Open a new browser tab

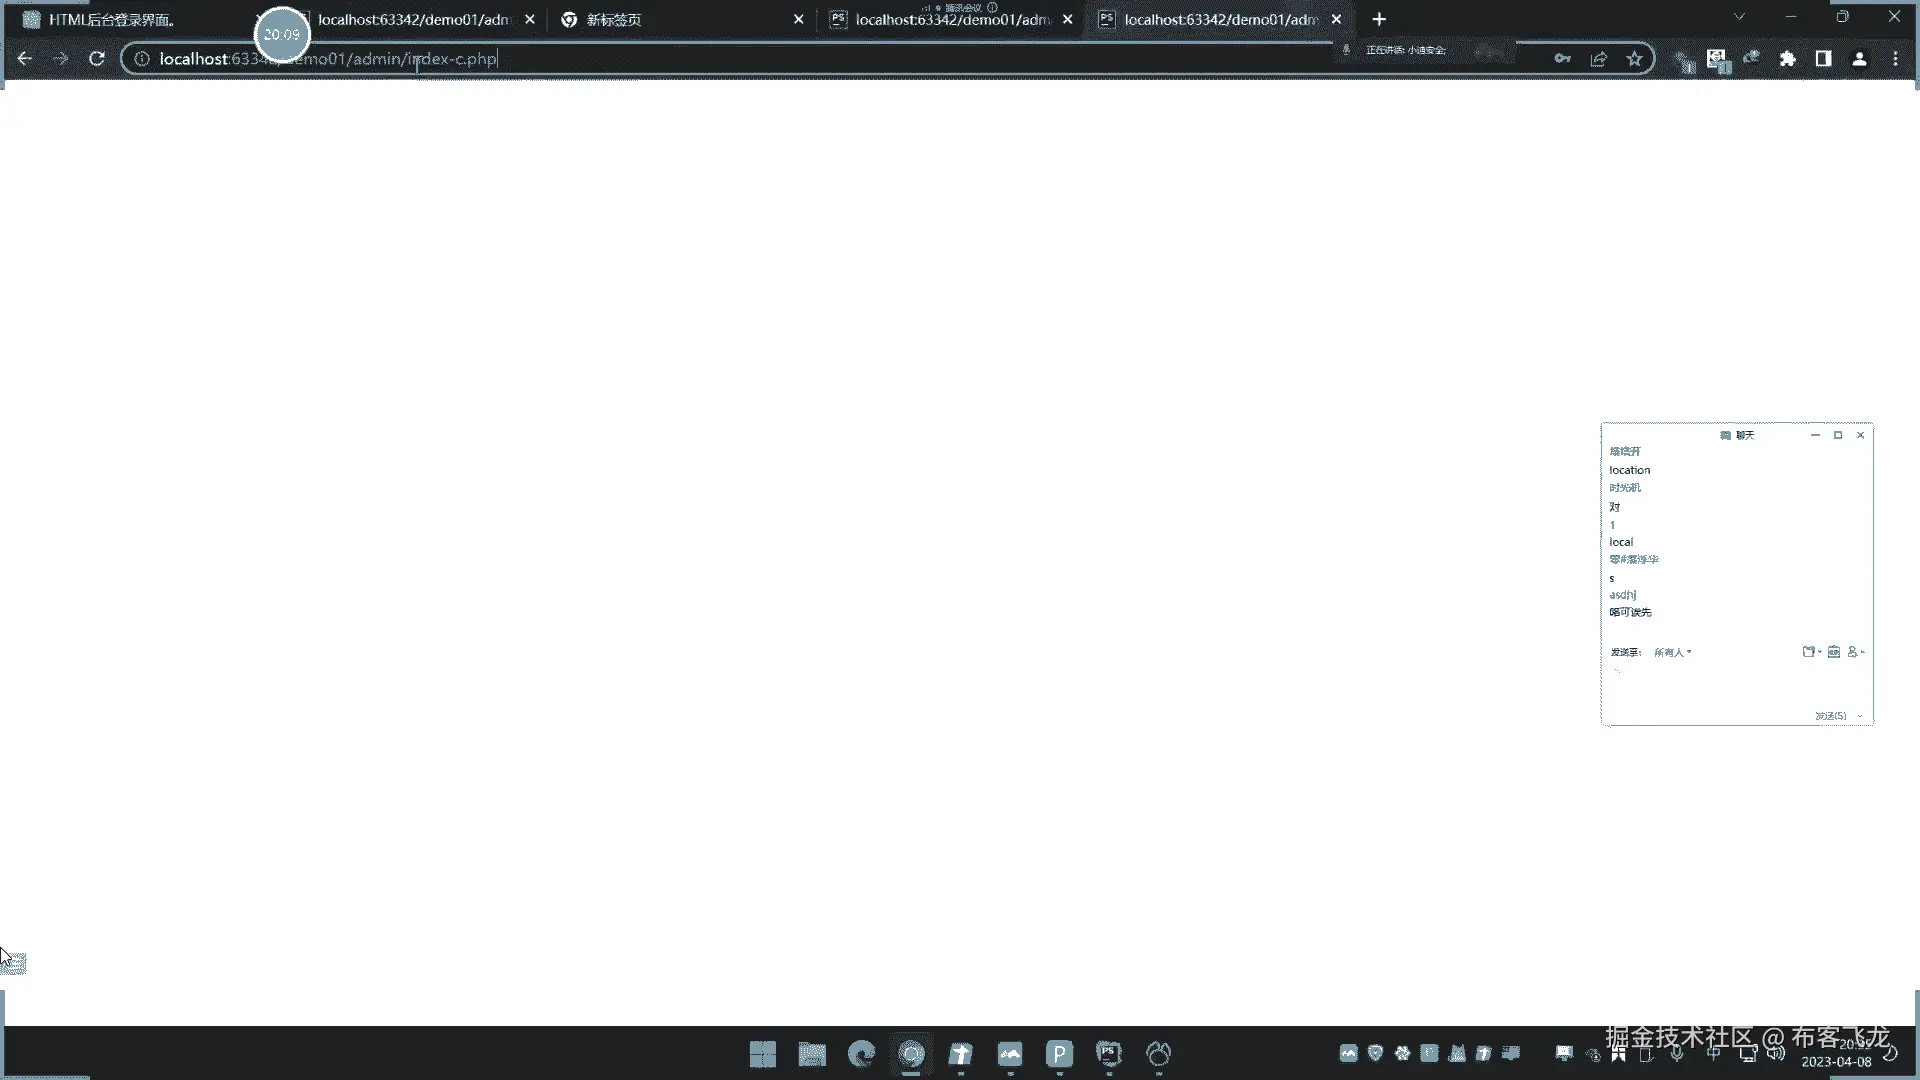[1379, 19]
